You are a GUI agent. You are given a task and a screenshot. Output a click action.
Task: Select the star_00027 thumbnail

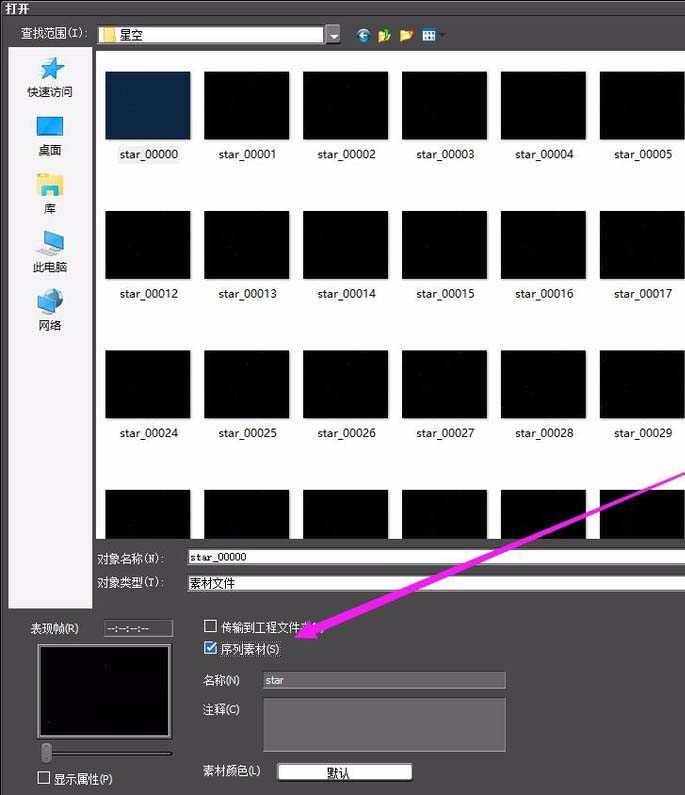pos(445,384)
